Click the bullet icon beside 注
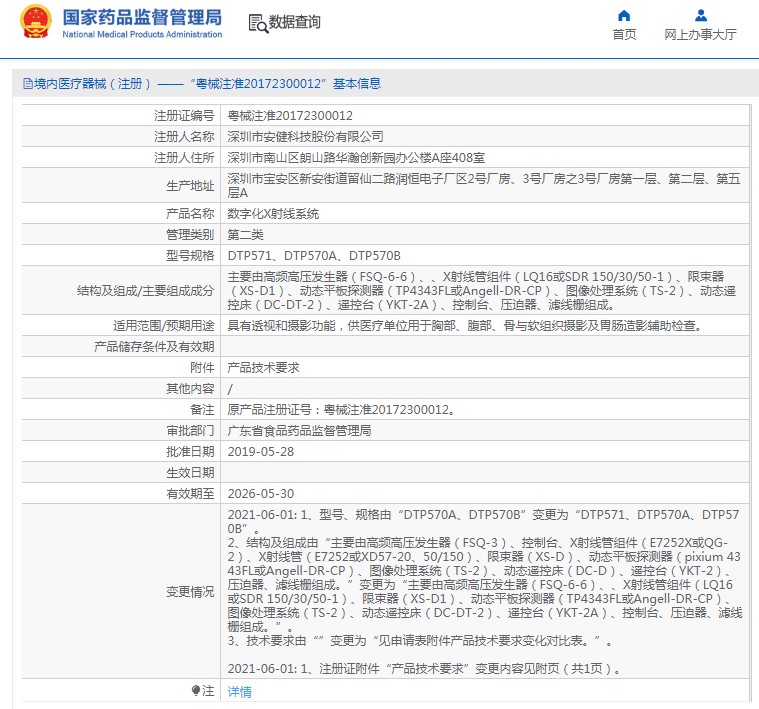 point(196,691)
